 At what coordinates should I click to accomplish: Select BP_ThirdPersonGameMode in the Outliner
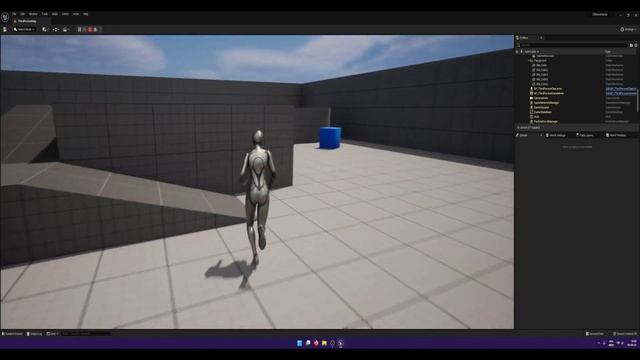(x=549, y=93)
